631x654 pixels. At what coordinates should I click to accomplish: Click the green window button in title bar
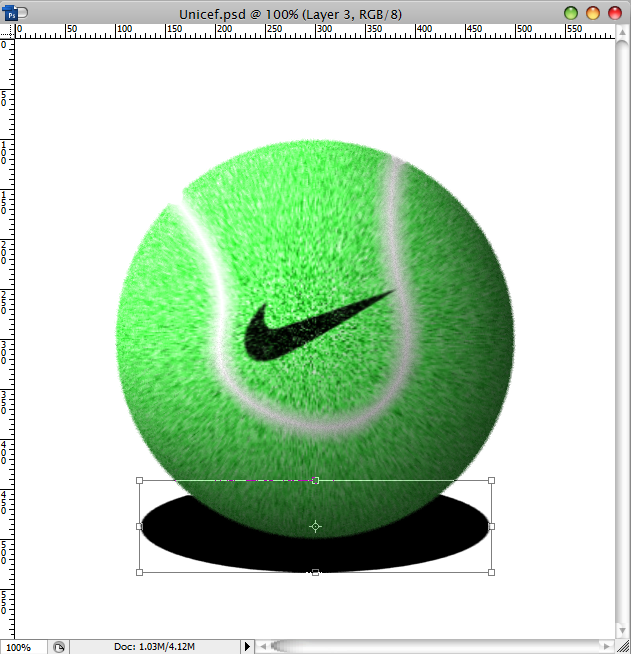570,13
